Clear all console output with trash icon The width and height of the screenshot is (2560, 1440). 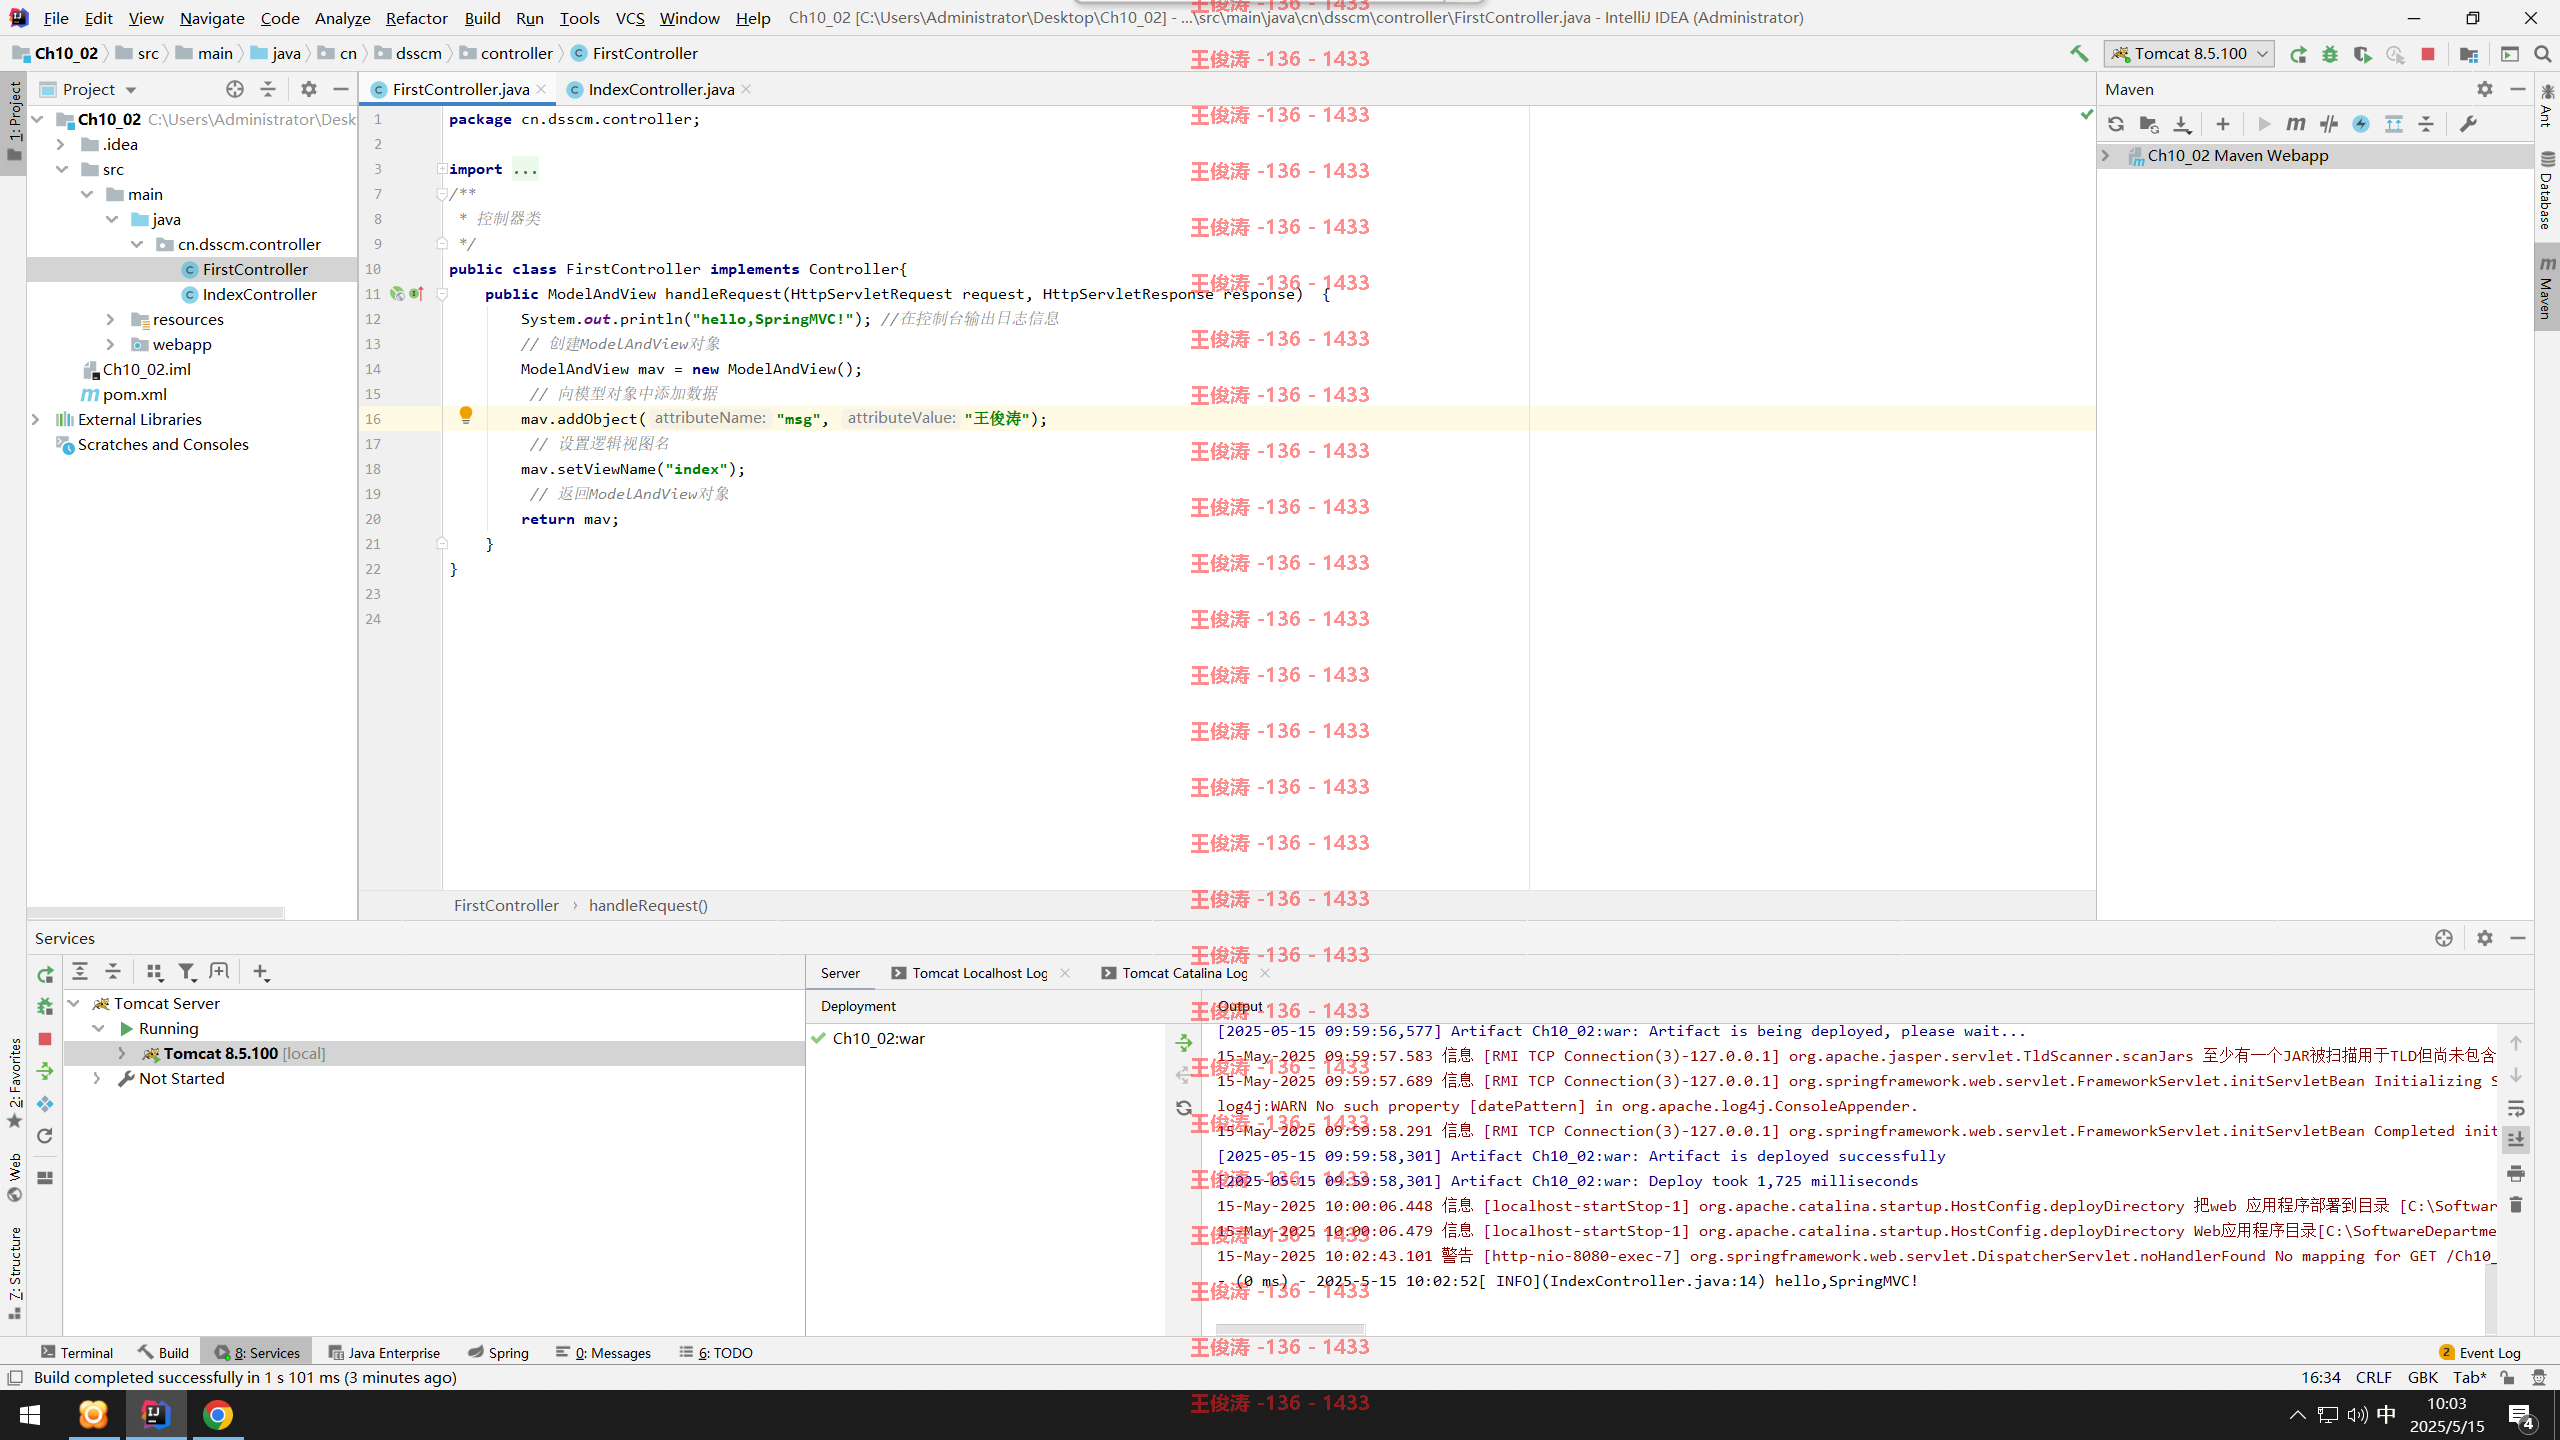tap(2516, 1205)
